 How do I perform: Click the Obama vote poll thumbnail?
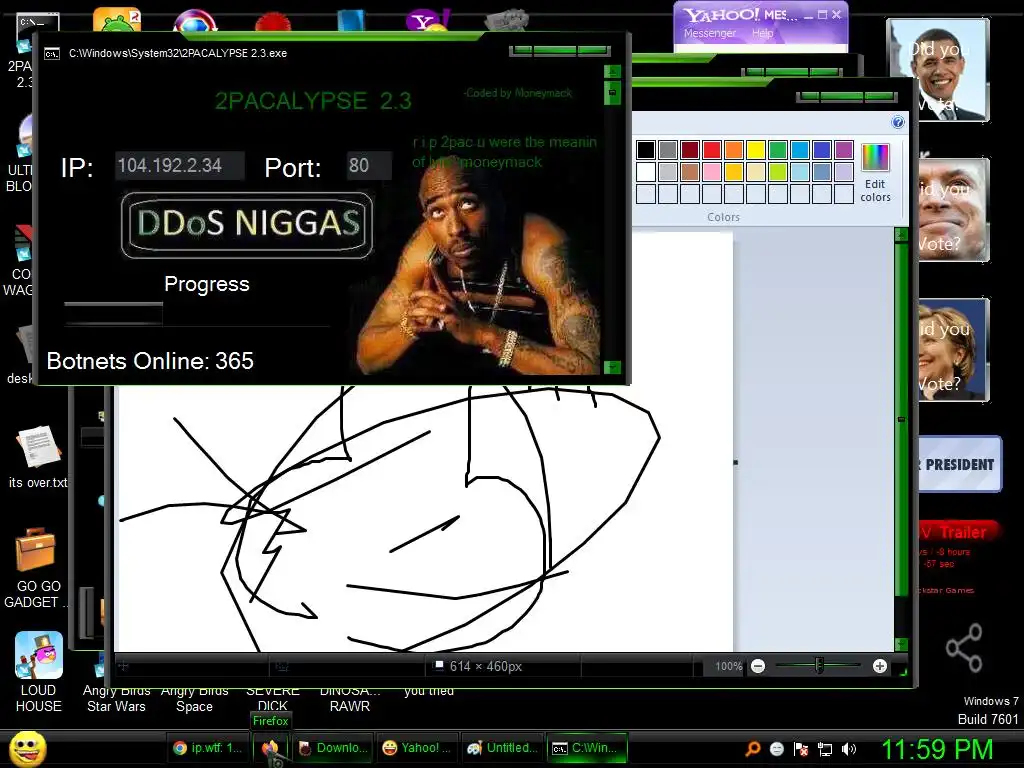(940, 70)
